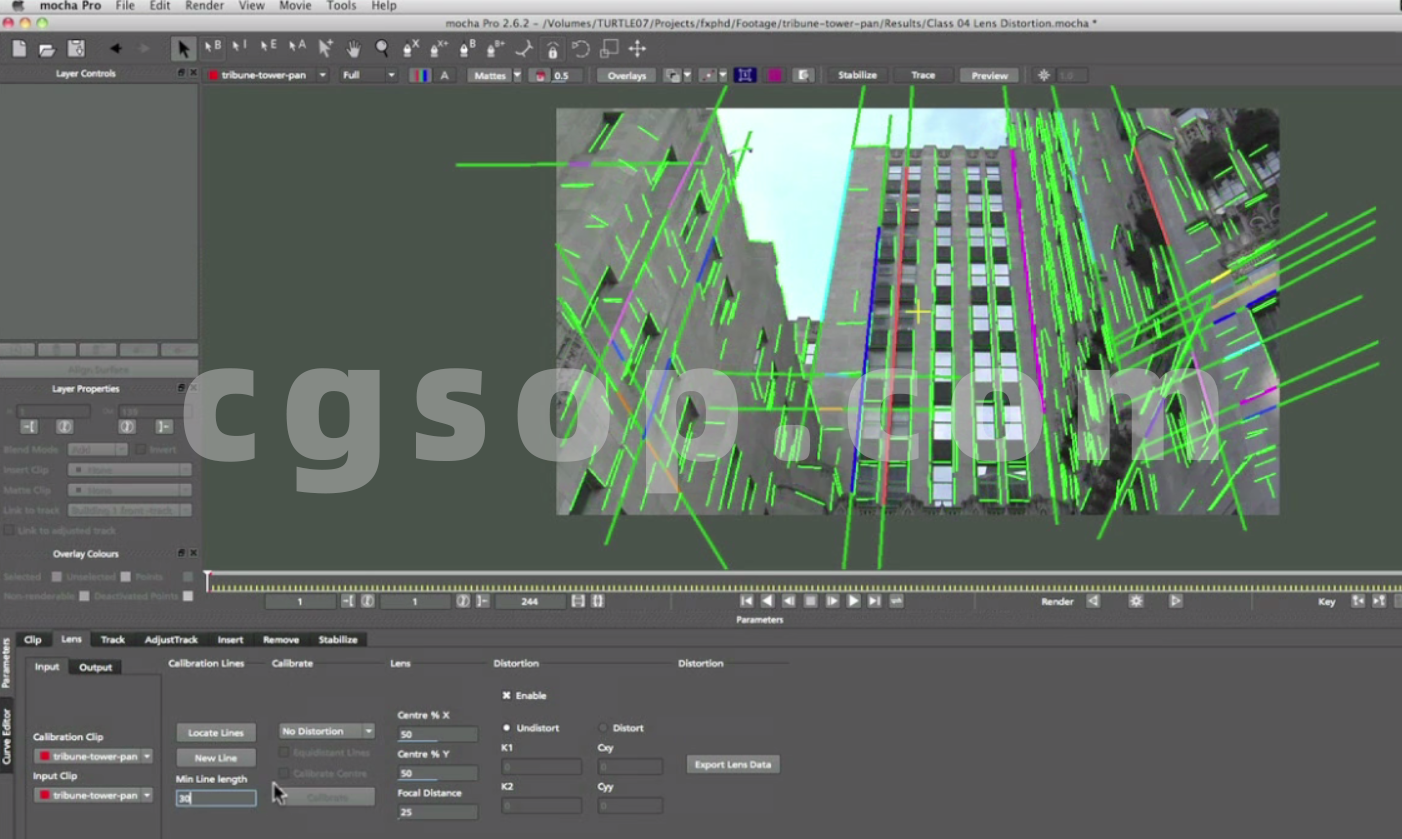Enable the distortion Enable checkbox
Viewport: 1402px width, 839px height.
(506, 695)
